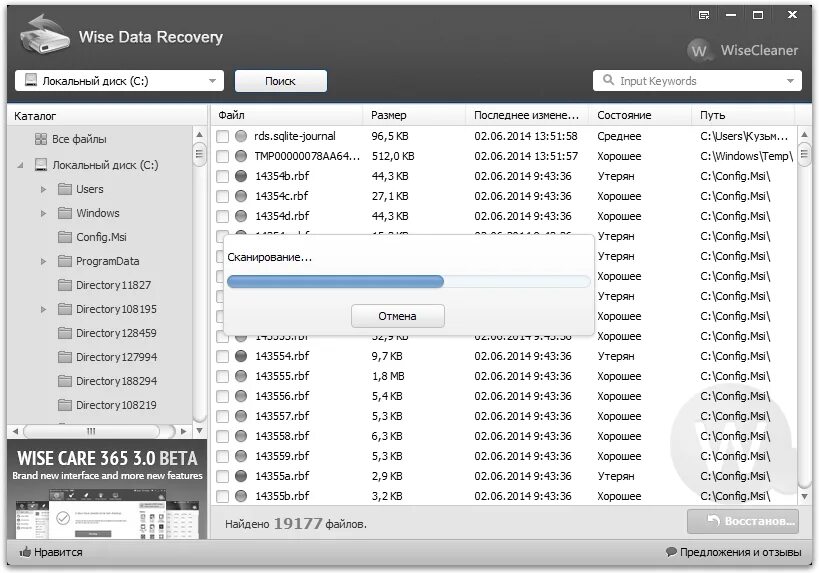Click status dot of rds.sqlite-journal
Image resolution: width=819 pixels, height=573 pixels.
pos(241,136)
